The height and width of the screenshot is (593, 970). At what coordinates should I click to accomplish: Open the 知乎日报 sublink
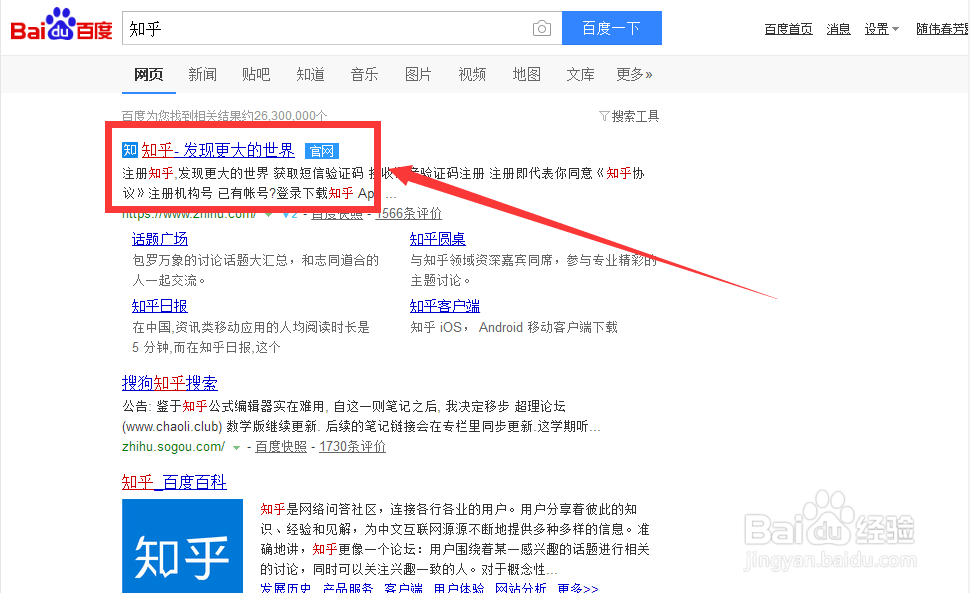[160, 305]
